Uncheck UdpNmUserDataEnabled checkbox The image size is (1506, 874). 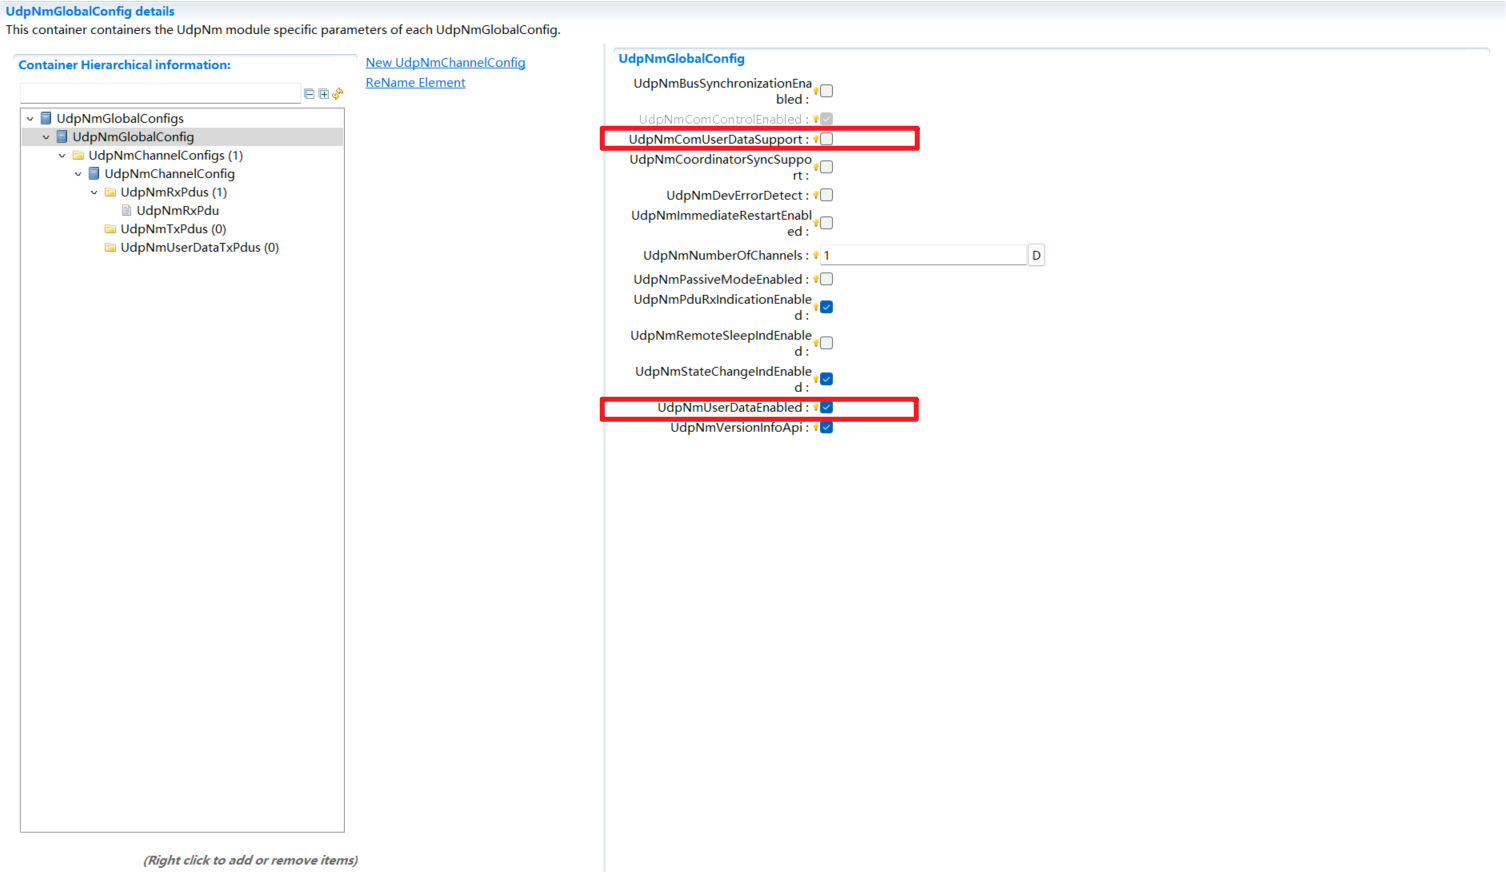(x=827, y=407)
